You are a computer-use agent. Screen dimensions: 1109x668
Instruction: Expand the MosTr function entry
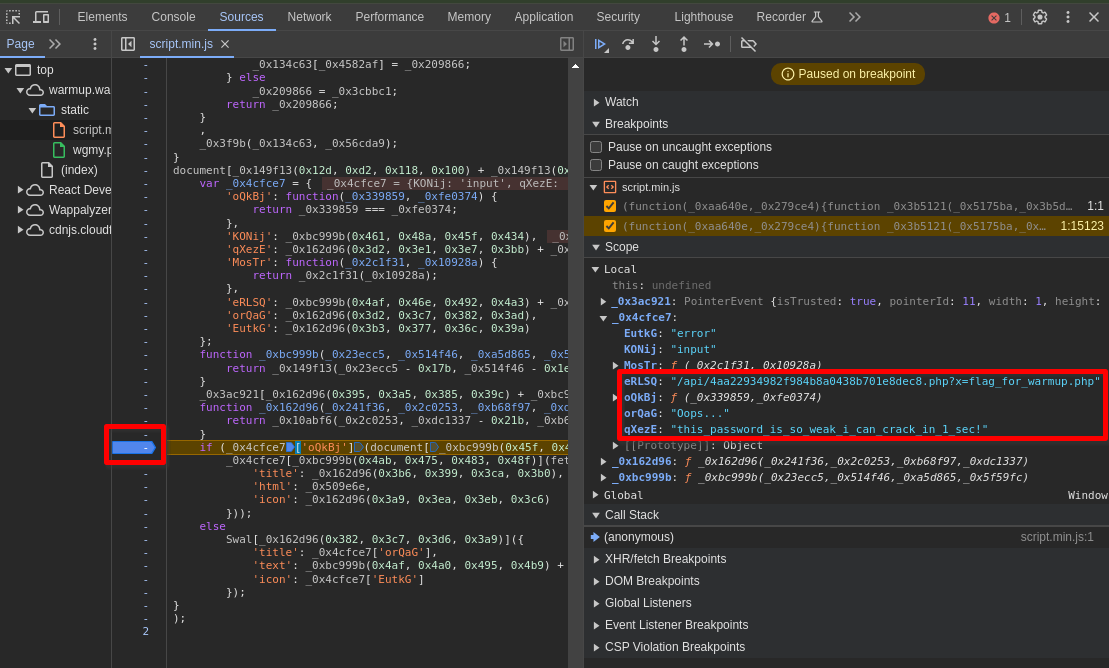tap(615, 366)
